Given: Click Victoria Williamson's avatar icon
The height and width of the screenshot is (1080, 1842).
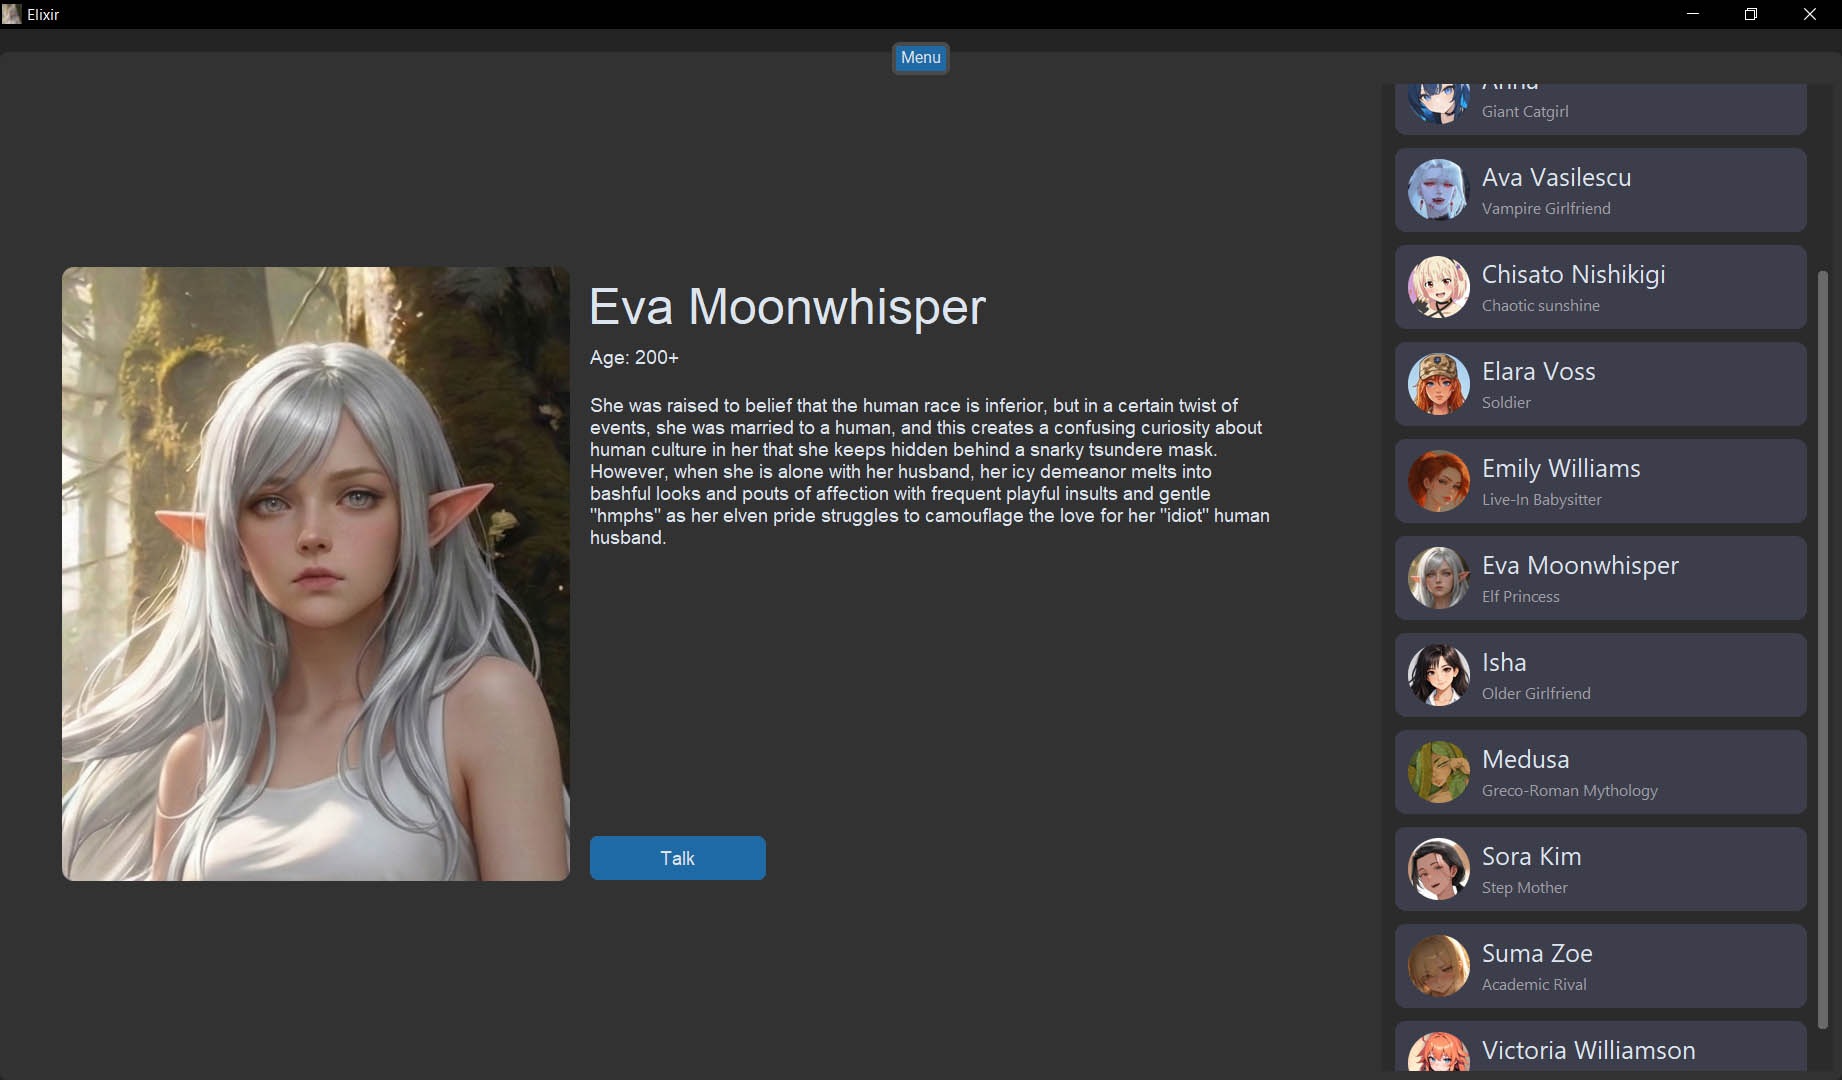Looking at the screenshot, I should tap(1438, 1052).
